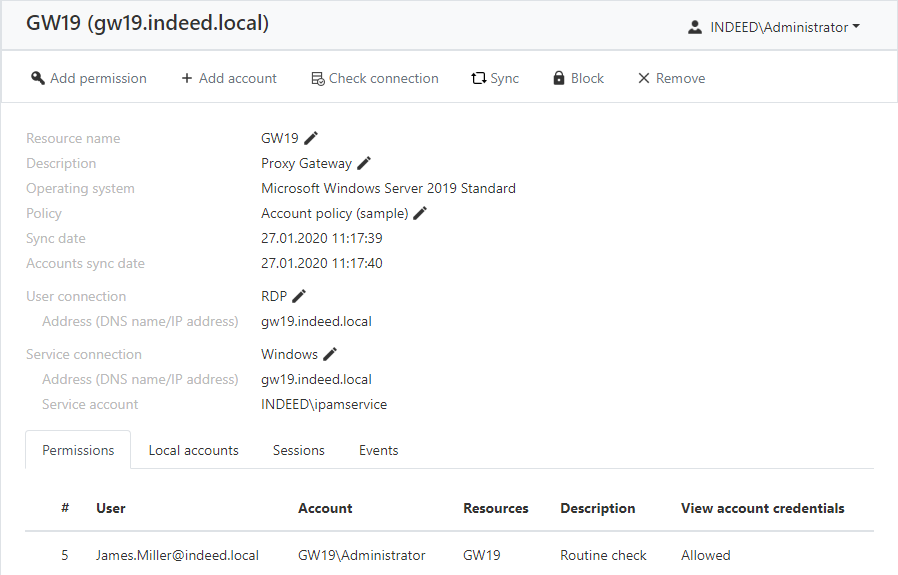Edit the Windows service connection
Image resolution: width=898 pixels, height=575 pixels.
tap(330, 354)
